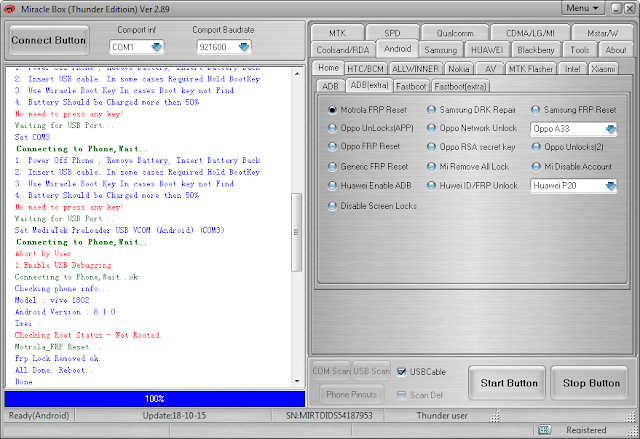
Task: Switch to the Fastboot tab
Action: click(x=411, y=86)
